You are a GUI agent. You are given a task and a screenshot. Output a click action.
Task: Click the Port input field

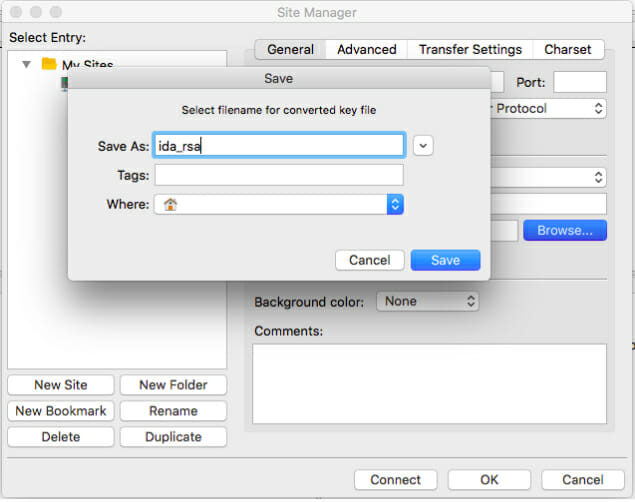click(x=580, y=82)
